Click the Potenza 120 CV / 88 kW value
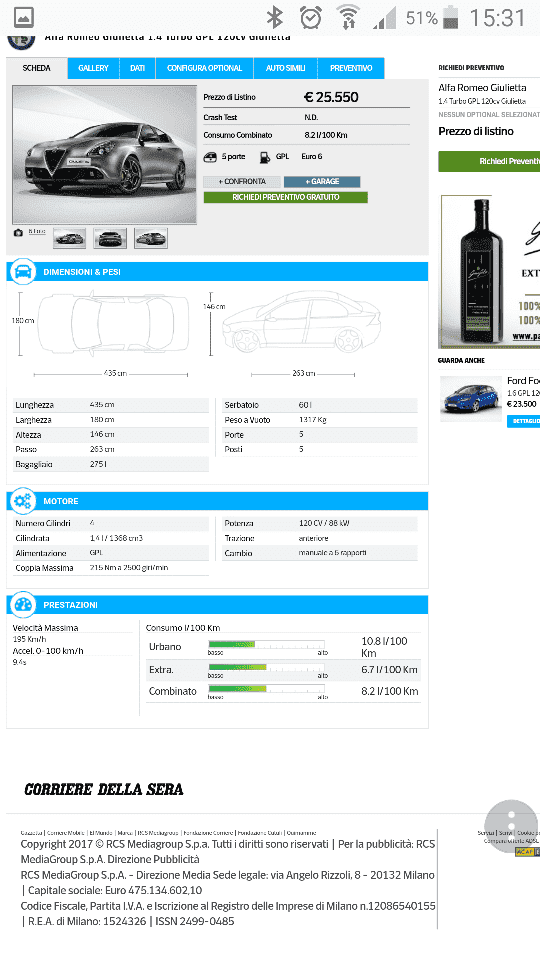This screenshot has width=540, height=960. tap(324, 523)
